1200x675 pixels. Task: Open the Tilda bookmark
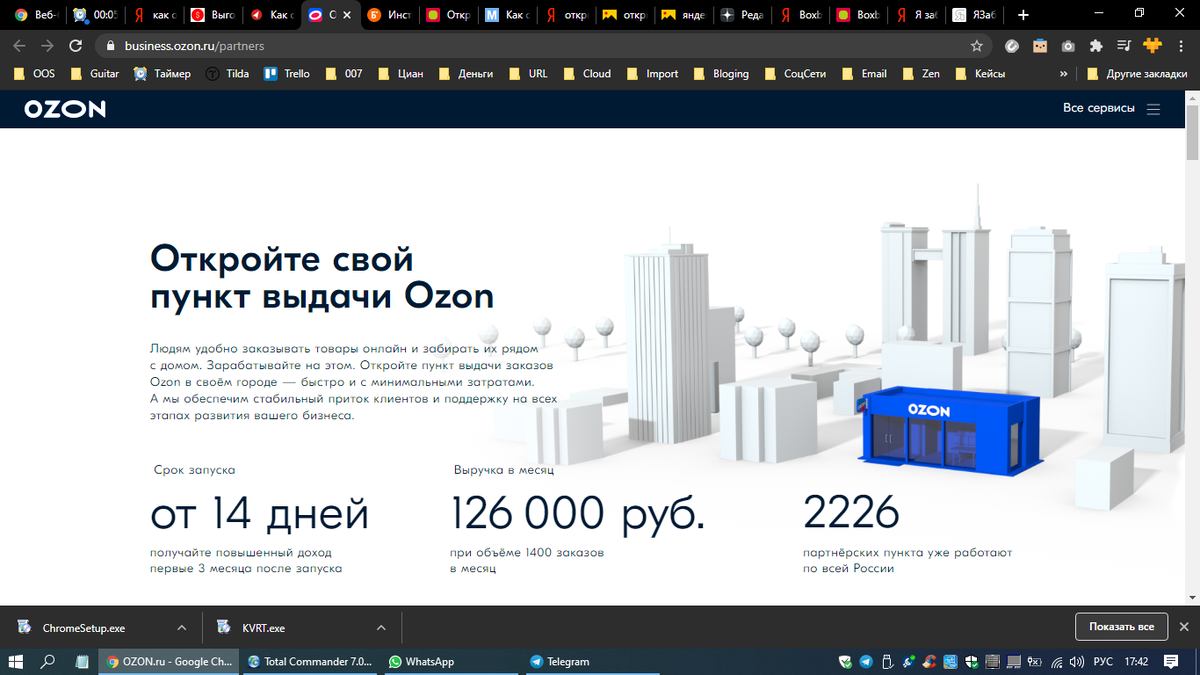(227, 74)
